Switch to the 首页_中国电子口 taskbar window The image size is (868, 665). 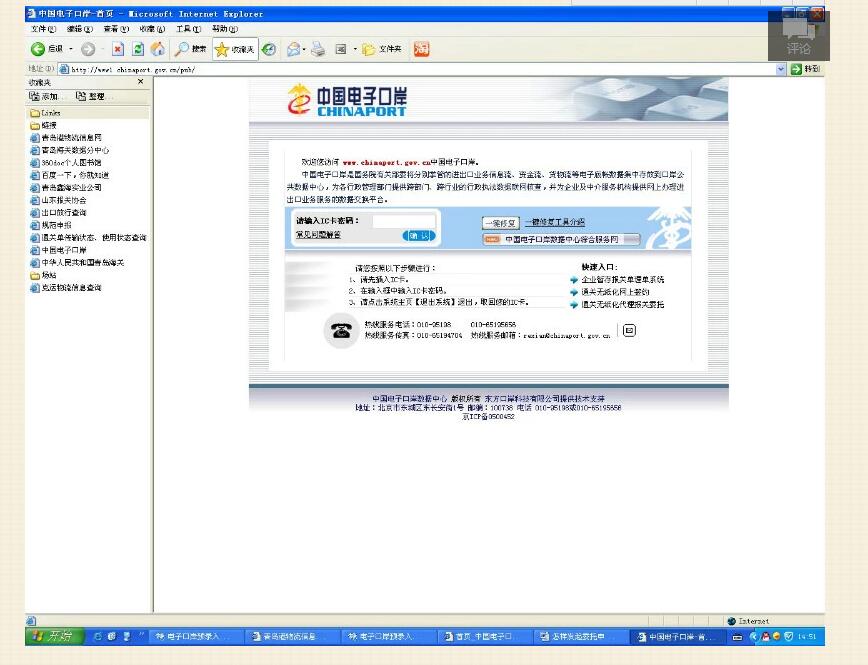point(484,637)
